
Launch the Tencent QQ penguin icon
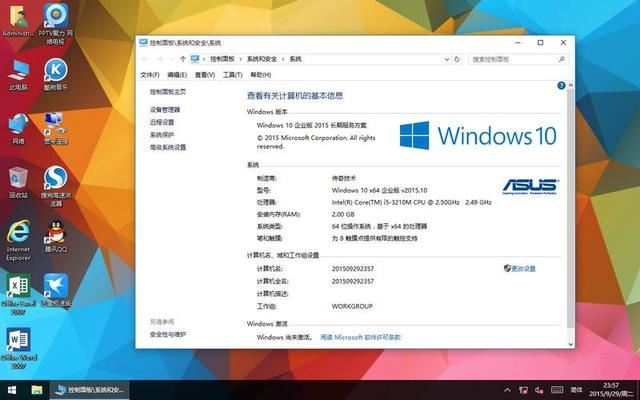click(55, 233)
